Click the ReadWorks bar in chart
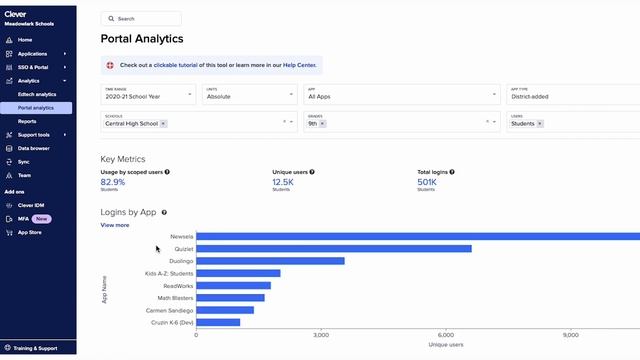640x360 pixels. coord(233,286)
